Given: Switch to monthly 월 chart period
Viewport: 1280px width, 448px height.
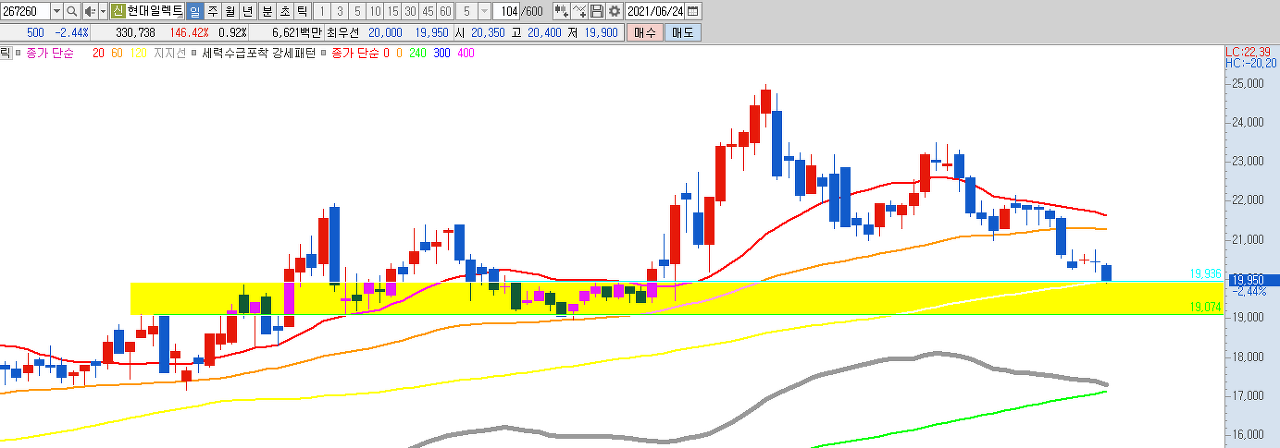Looking at the screenshot, I should [x=230, y=11].
